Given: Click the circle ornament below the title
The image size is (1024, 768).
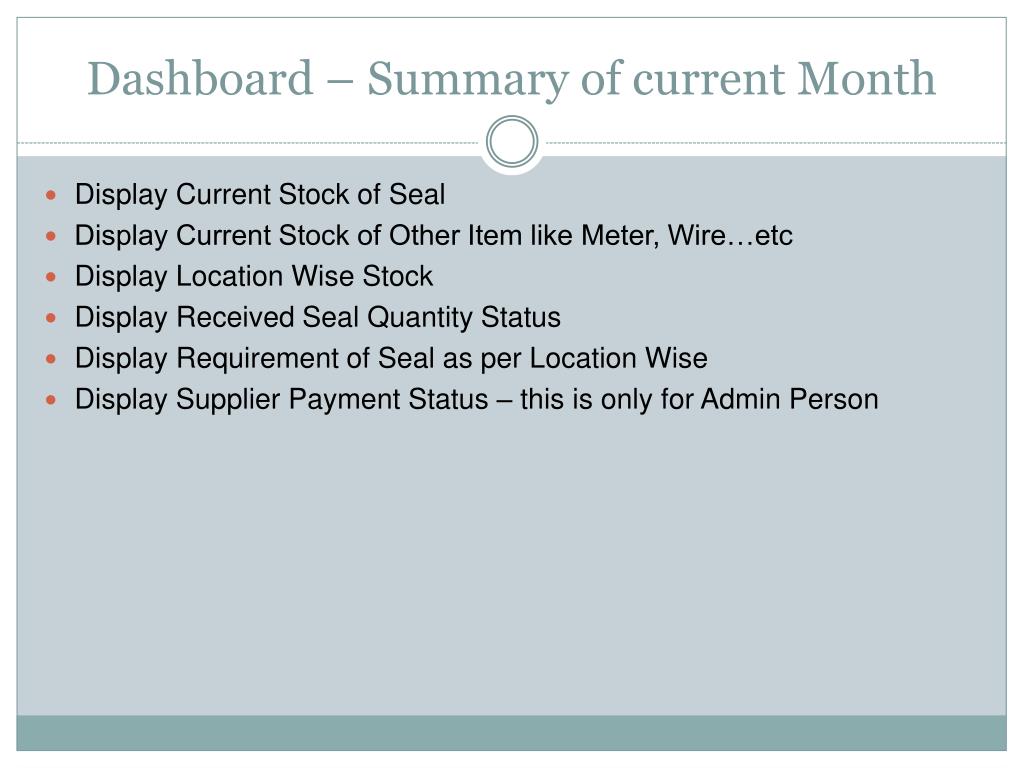Looking at the screenshot, I should point(512,142).
